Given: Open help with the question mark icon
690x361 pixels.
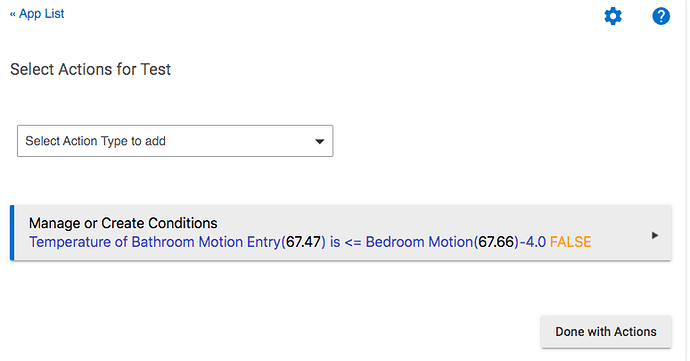Looking at the screenshot, I should pos(661,16).
